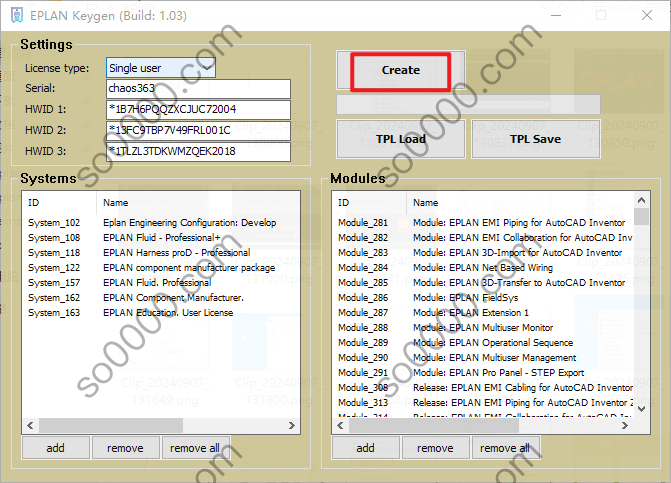
Task: Click the Create button
Action: [401, 70]
